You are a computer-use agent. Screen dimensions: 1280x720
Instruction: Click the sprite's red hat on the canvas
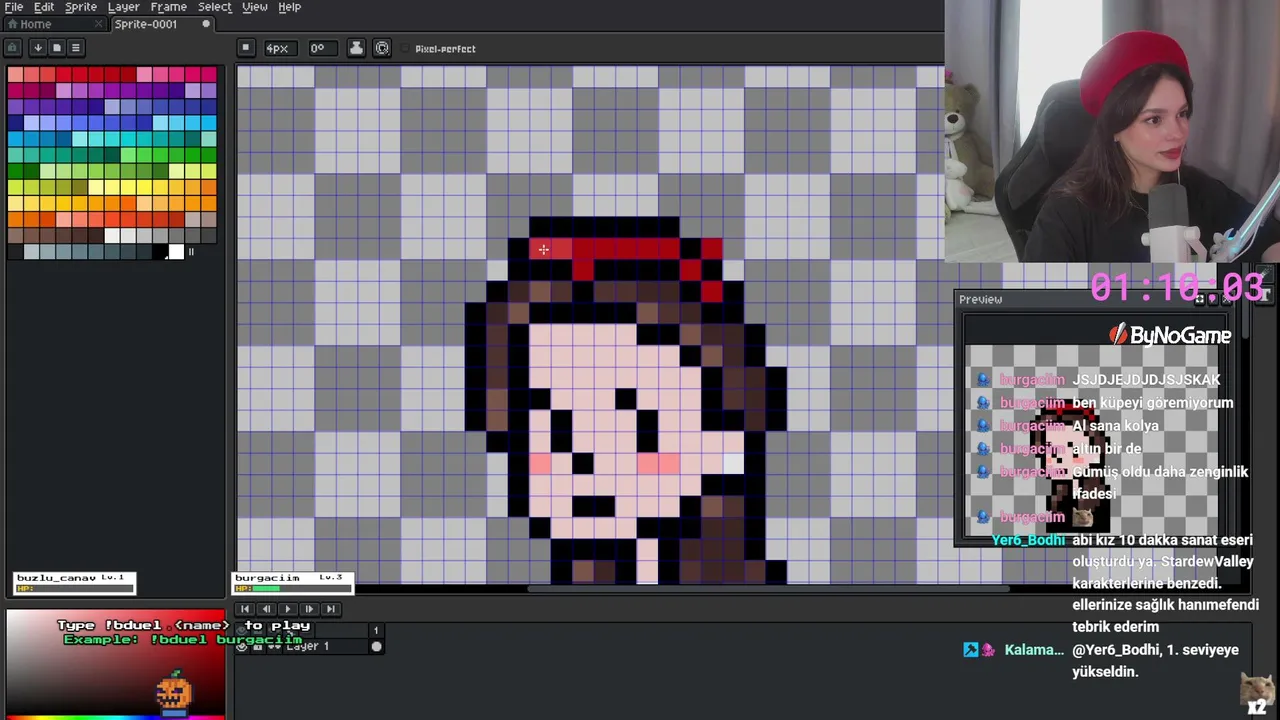625,249
